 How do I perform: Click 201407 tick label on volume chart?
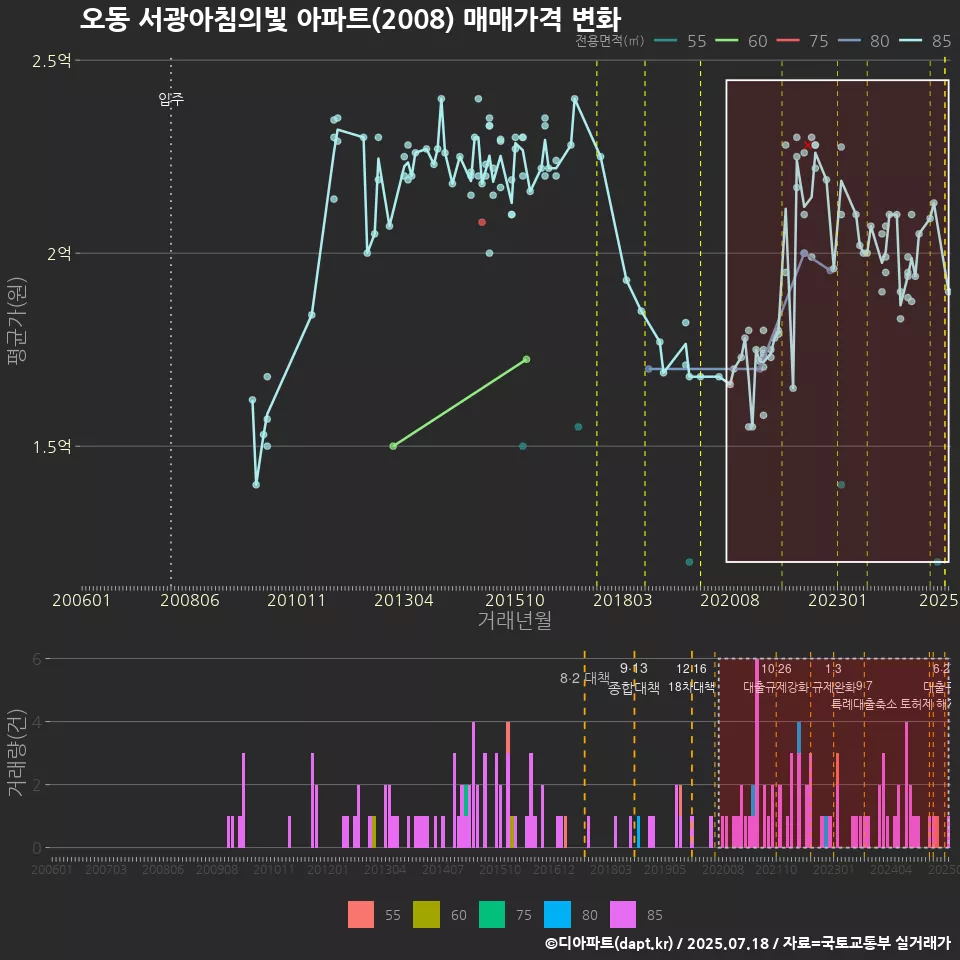pyautogui.click(x=442, y=869)
